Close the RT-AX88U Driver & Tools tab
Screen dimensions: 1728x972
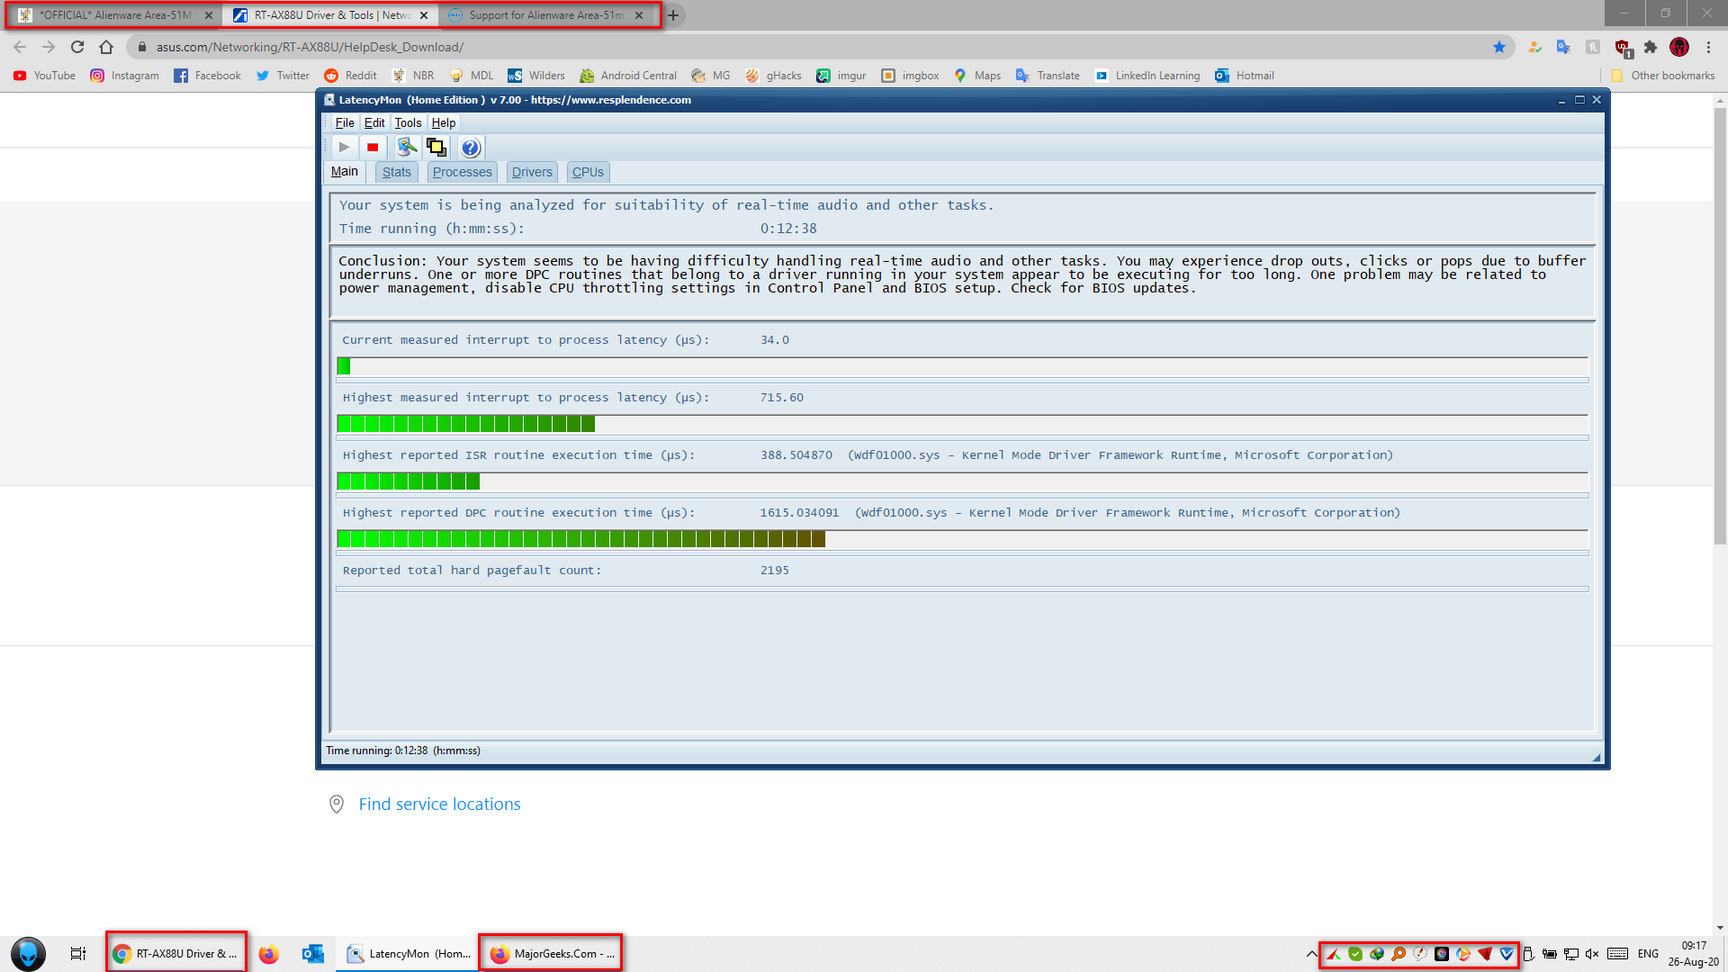(x=424, y=15)
